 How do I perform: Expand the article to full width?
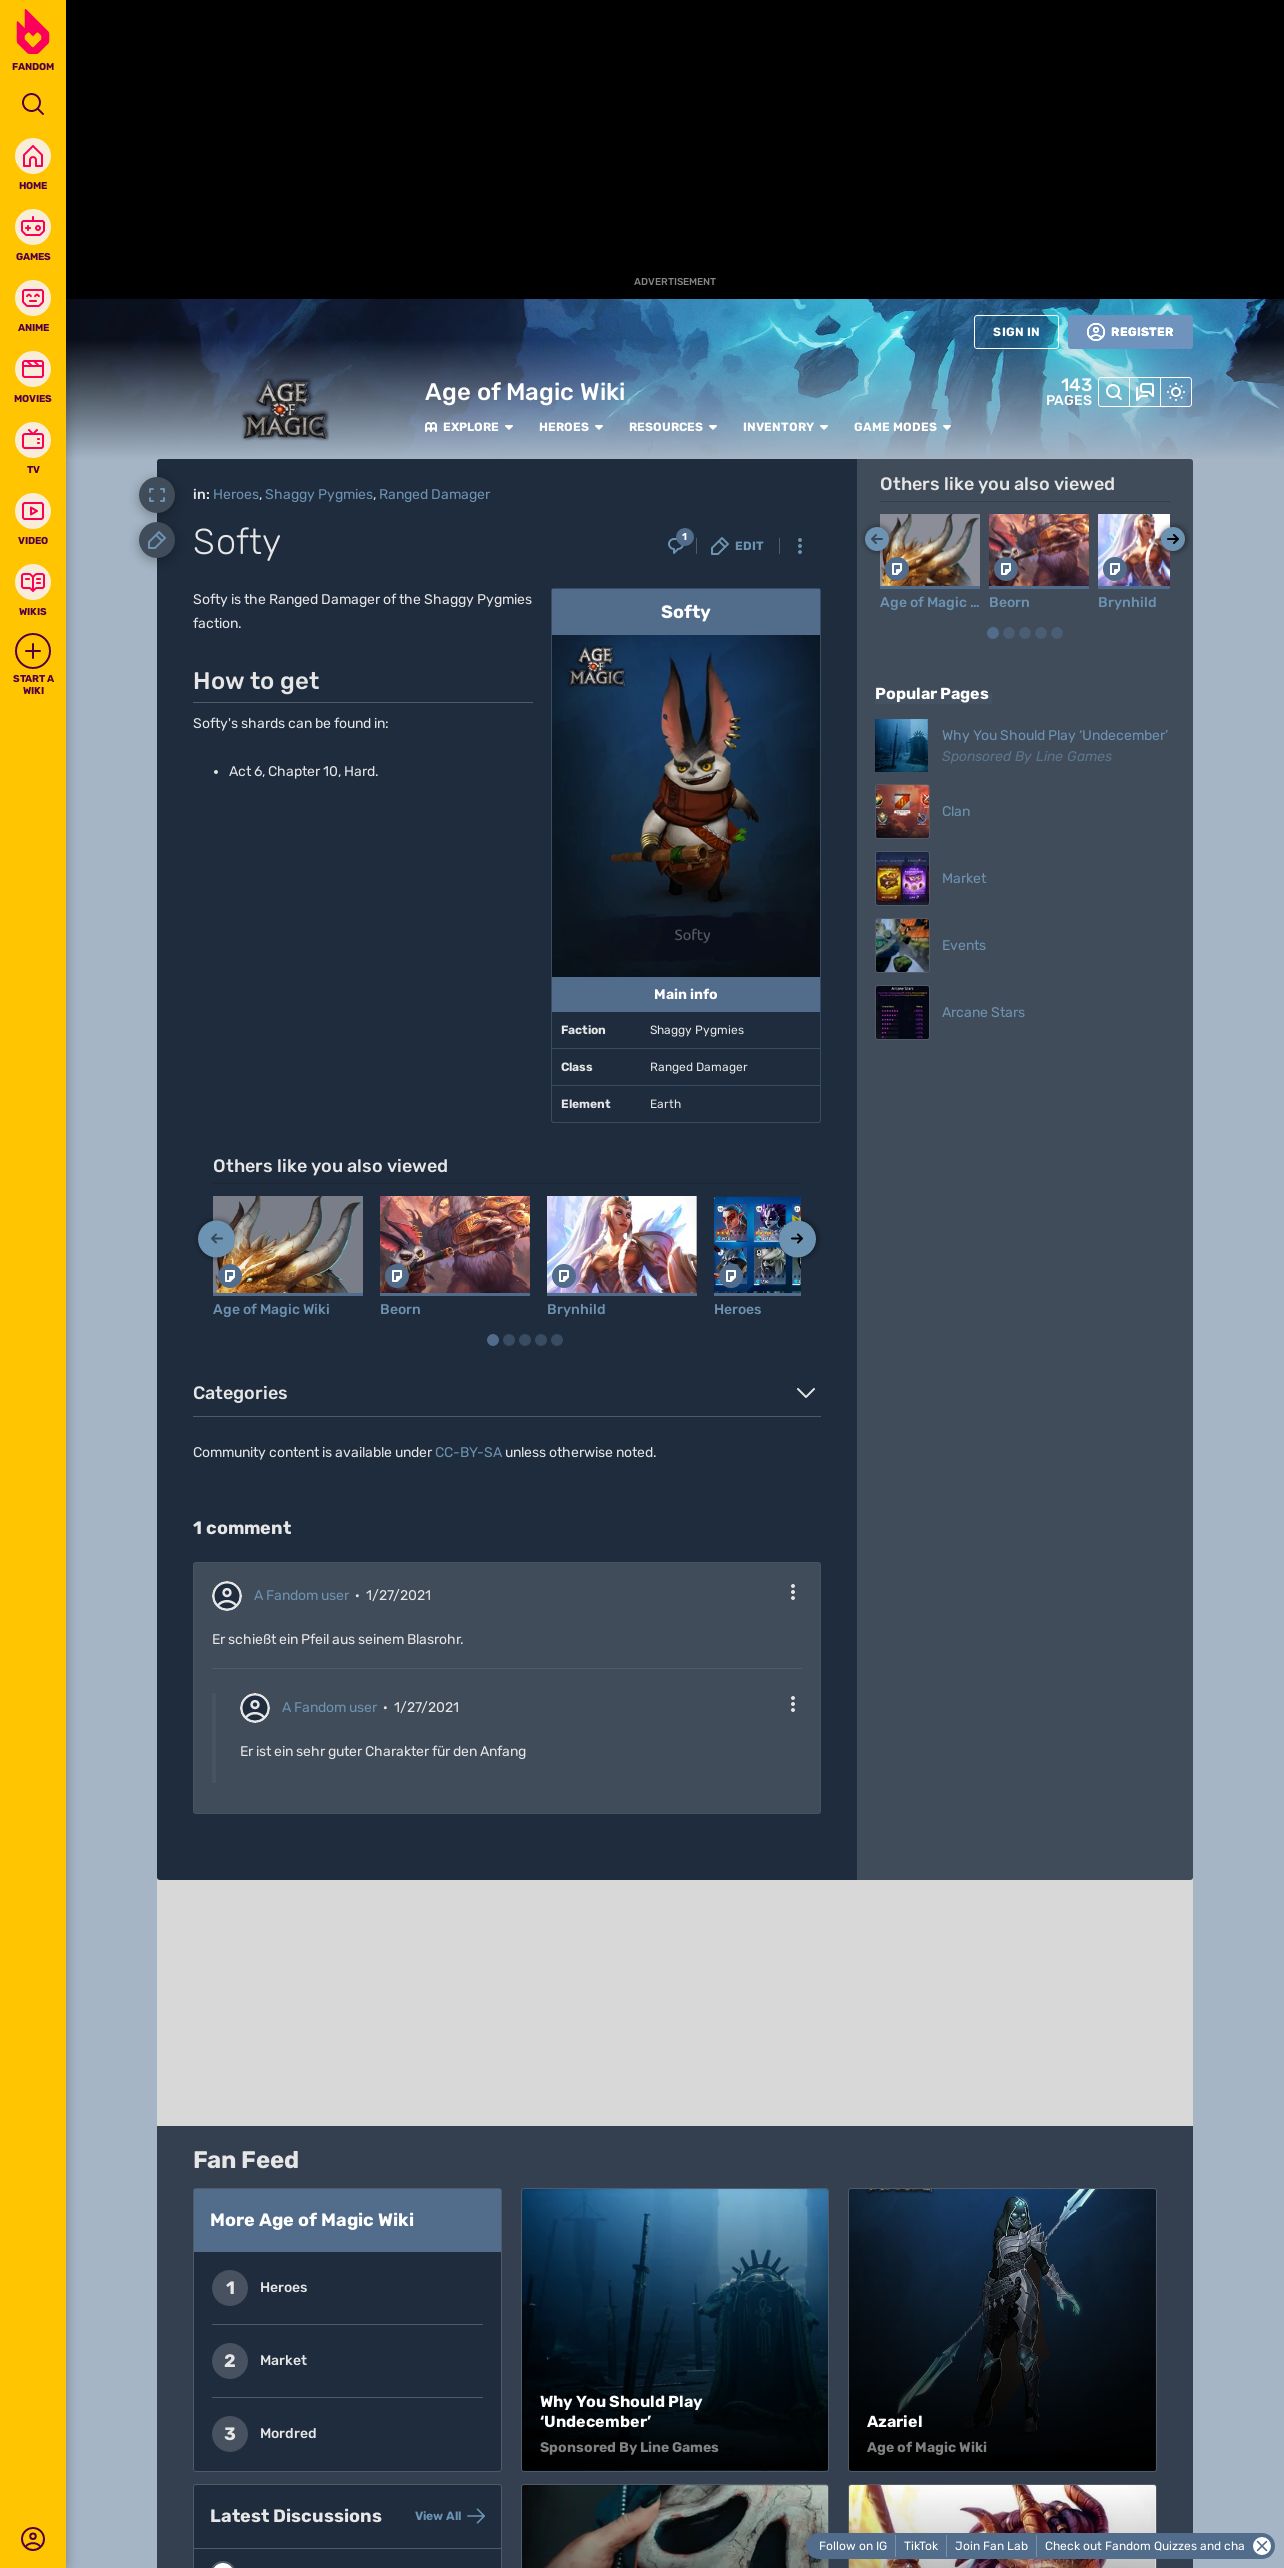[x=157, y=495]
